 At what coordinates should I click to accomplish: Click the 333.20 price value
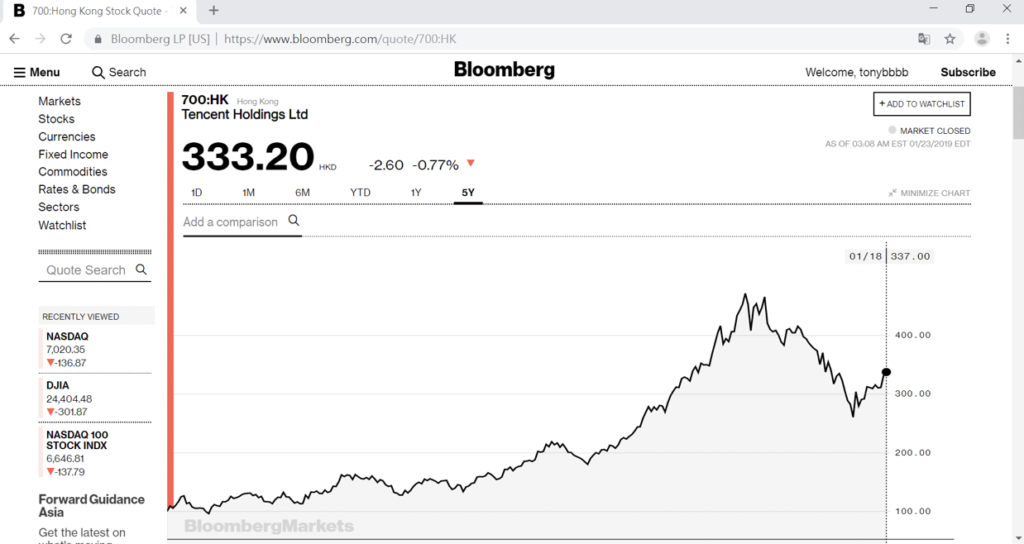[248, 157]
